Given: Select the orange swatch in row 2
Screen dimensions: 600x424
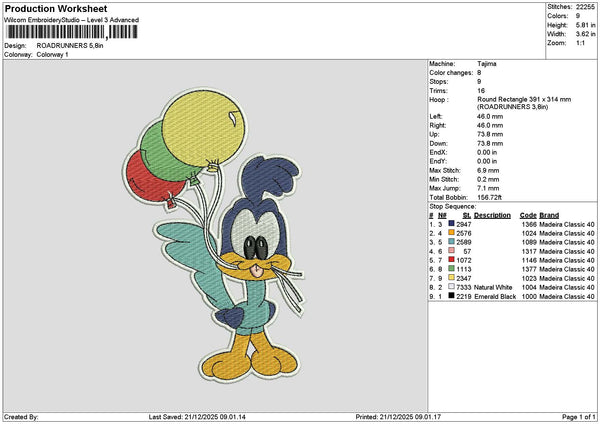Looking at the screenshot, I should (451, 233).
